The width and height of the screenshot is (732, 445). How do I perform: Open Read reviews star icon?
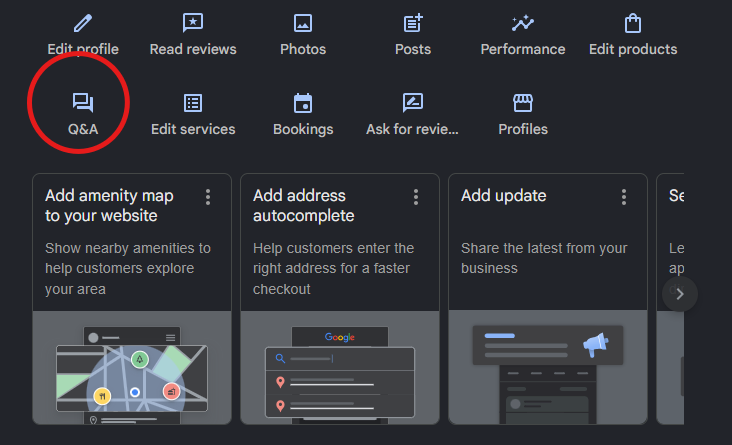pyautogui.click(x=193, y=23)
